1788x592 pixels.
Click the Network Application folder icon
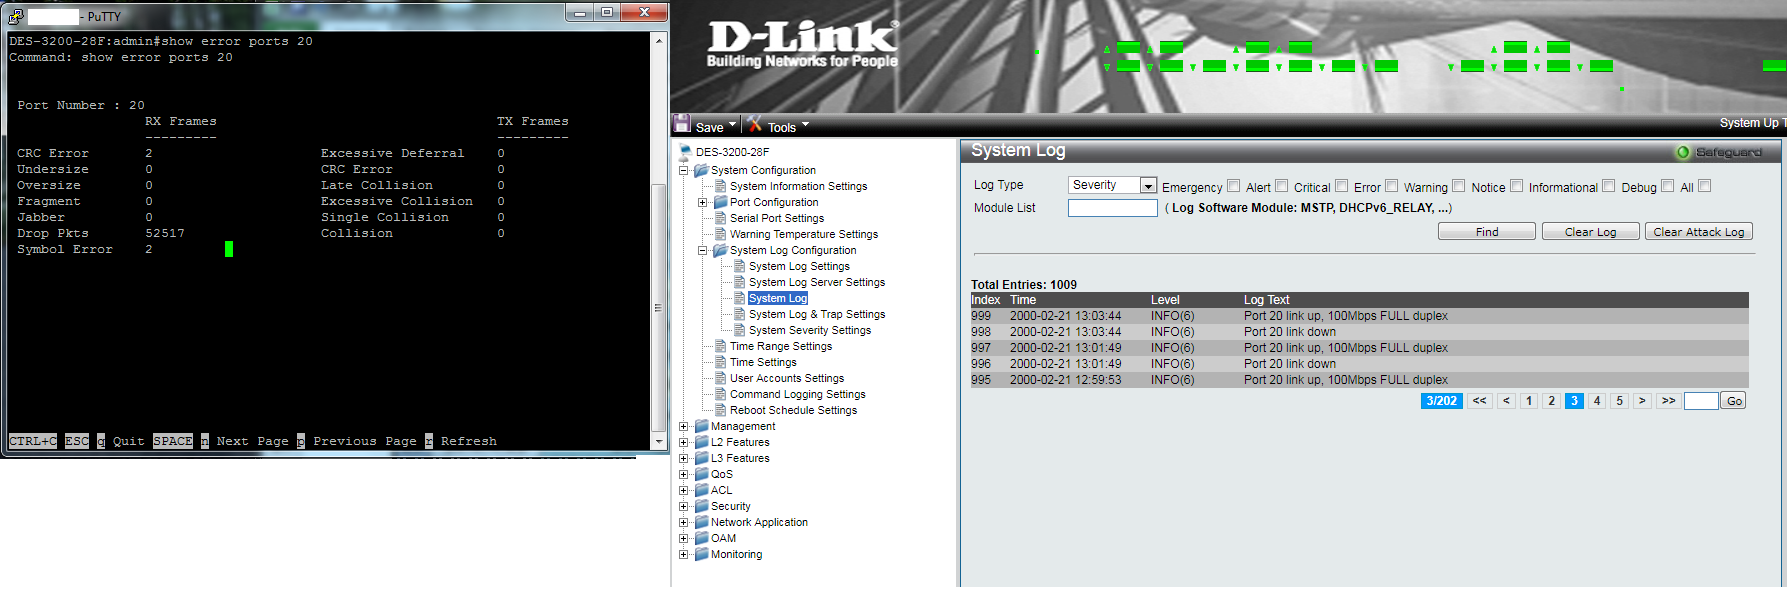click(701, 522)
